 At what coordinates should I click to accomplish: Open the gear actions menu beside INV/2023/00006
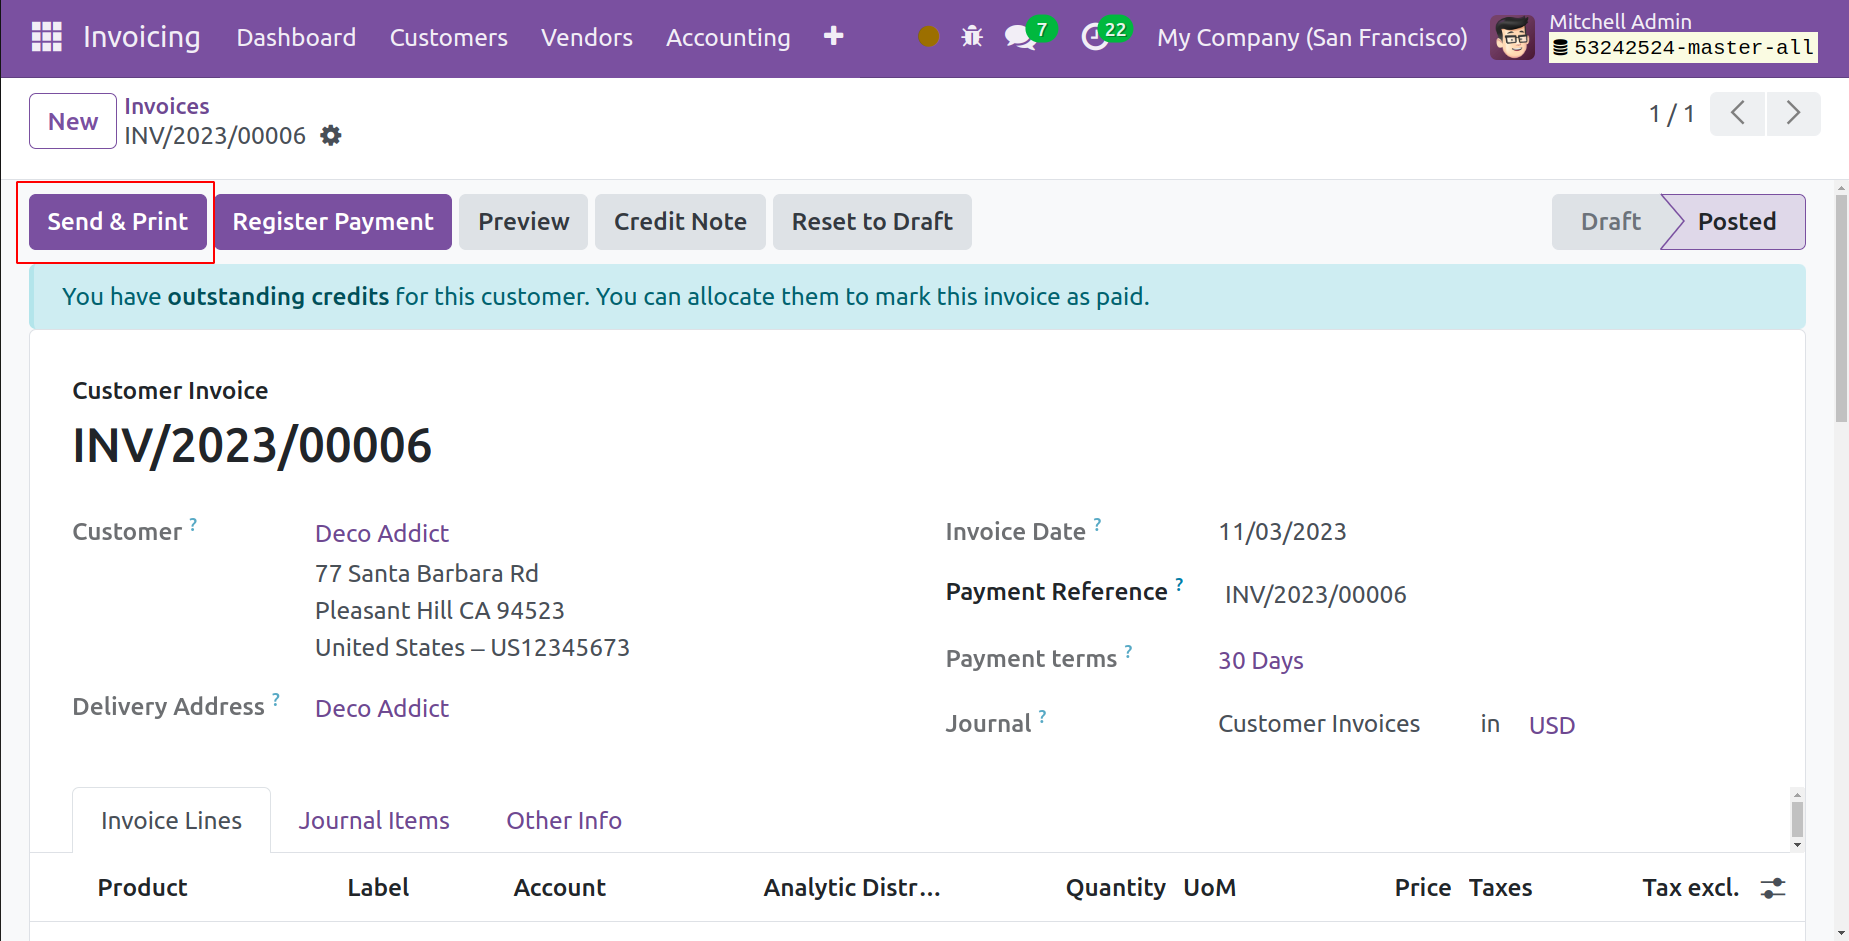pos(331,135)
